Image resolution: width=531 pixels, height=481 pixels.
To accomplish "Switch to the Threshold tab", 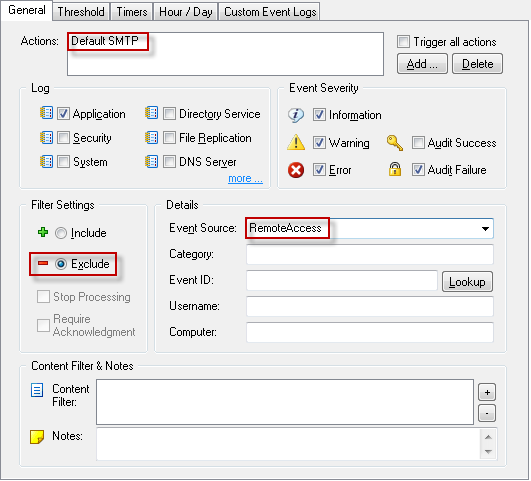I will [x=81, y=12].
